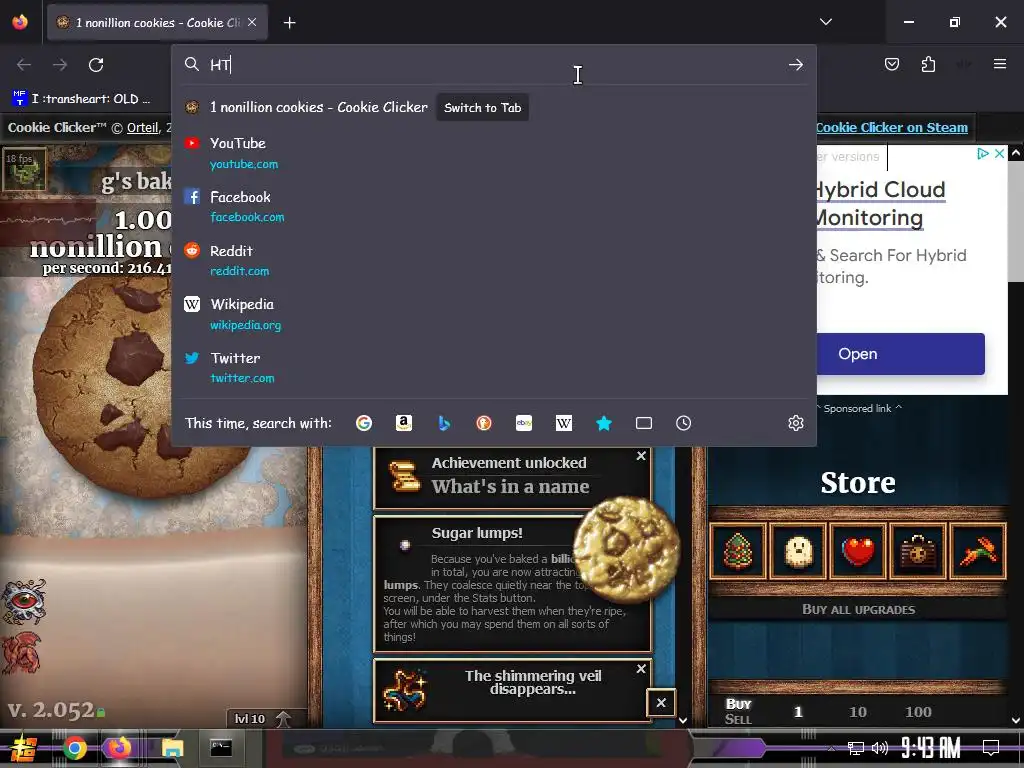
Task: Search with DuckDuckGo icon
Action: pyautogui.click(x=484, y=423)
